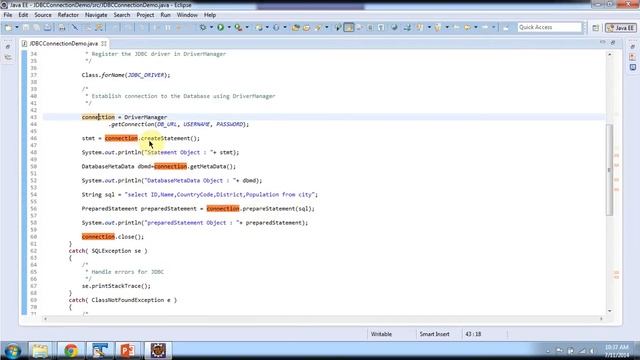
Task: Open File Explorer from the taskbar
Action: tap(40, 351)
